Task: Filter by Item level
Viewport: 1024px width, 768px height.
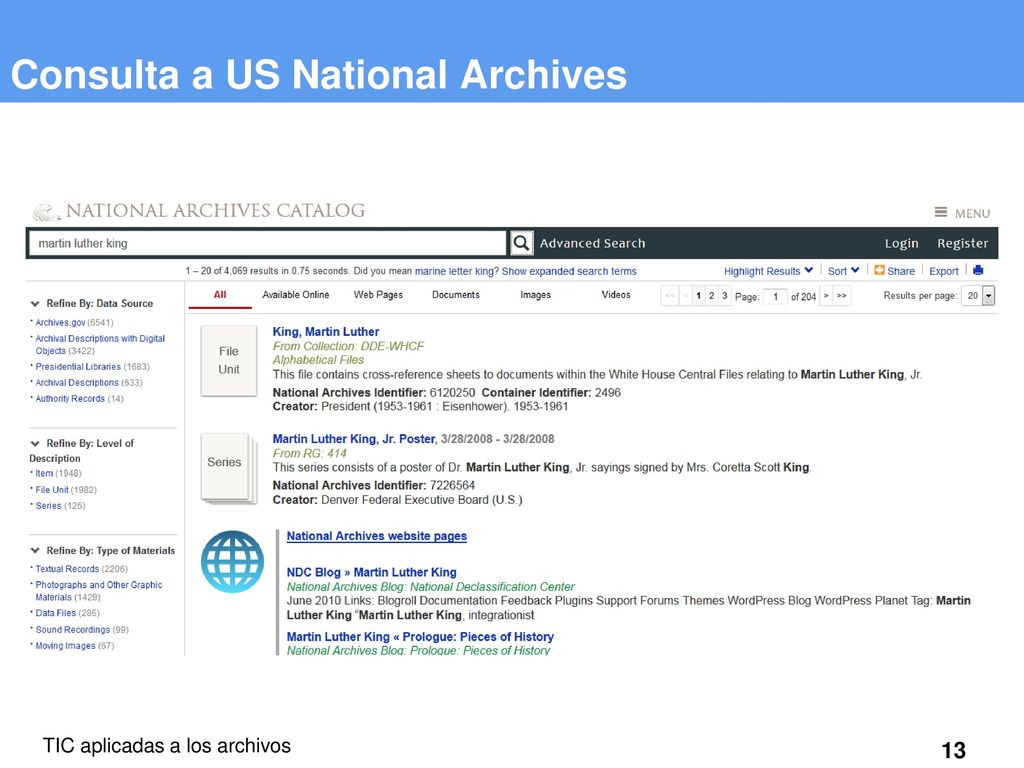Action: pos(44,473)
